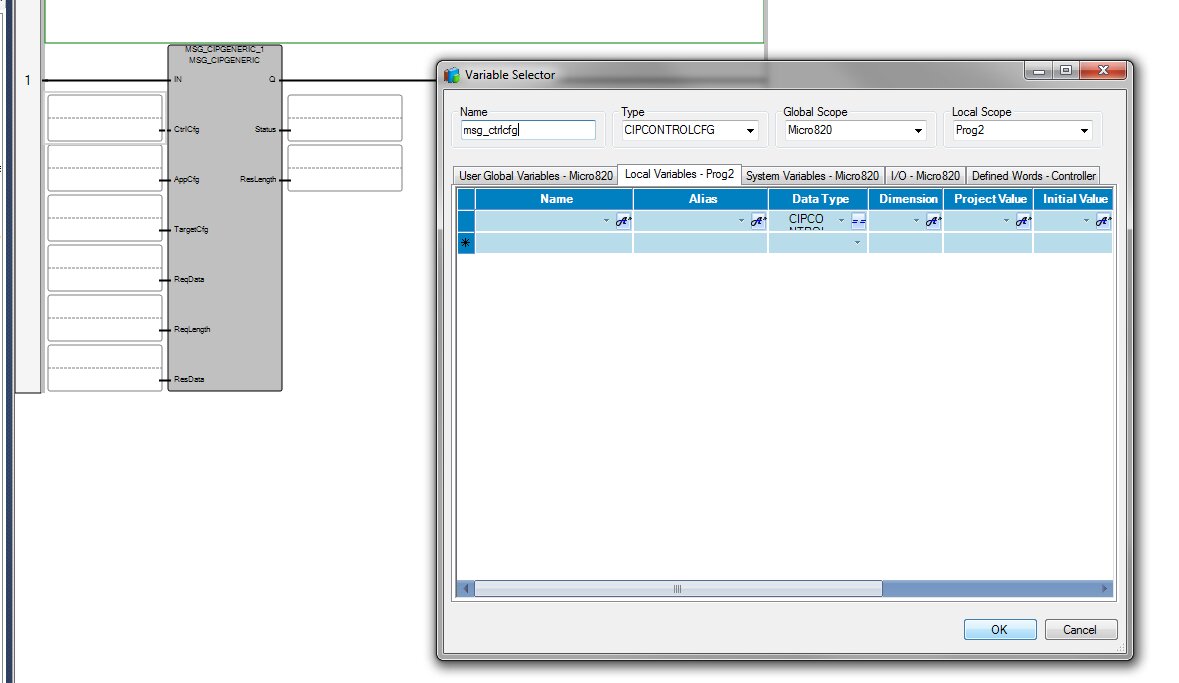This screenshot has width=1179, height=683.
Task: Click the scrollbar right arrow in the grid
Action: coord(1105,589)
